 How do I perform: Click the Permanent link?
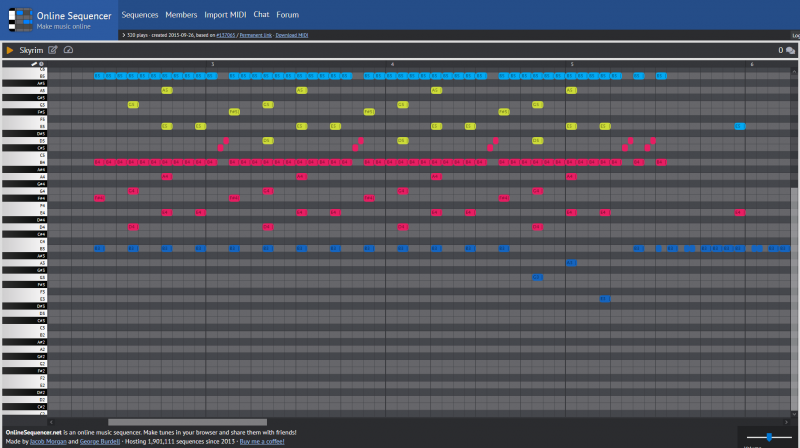pos(256,35)
